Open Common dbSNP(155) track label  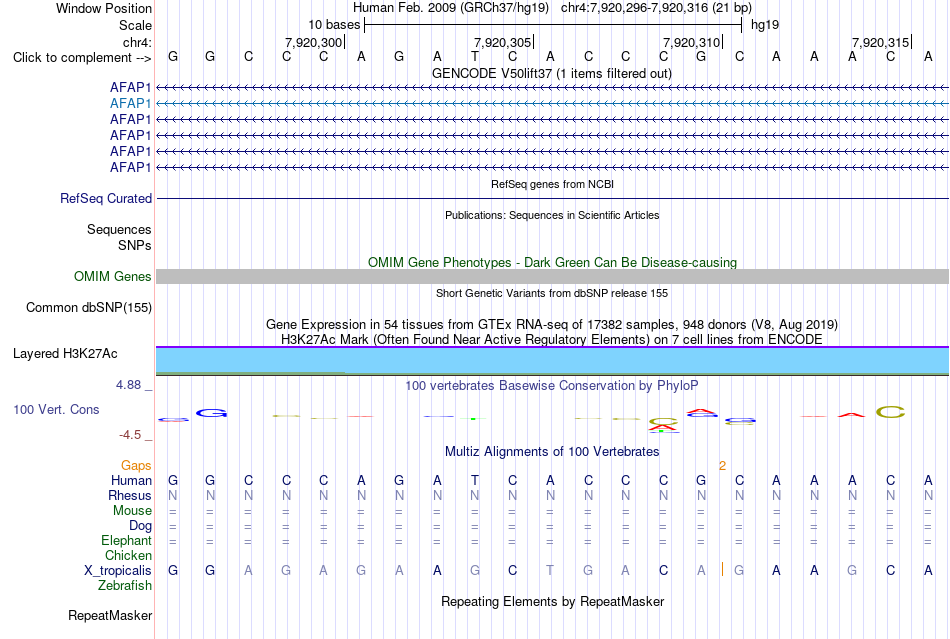point(89,308)
